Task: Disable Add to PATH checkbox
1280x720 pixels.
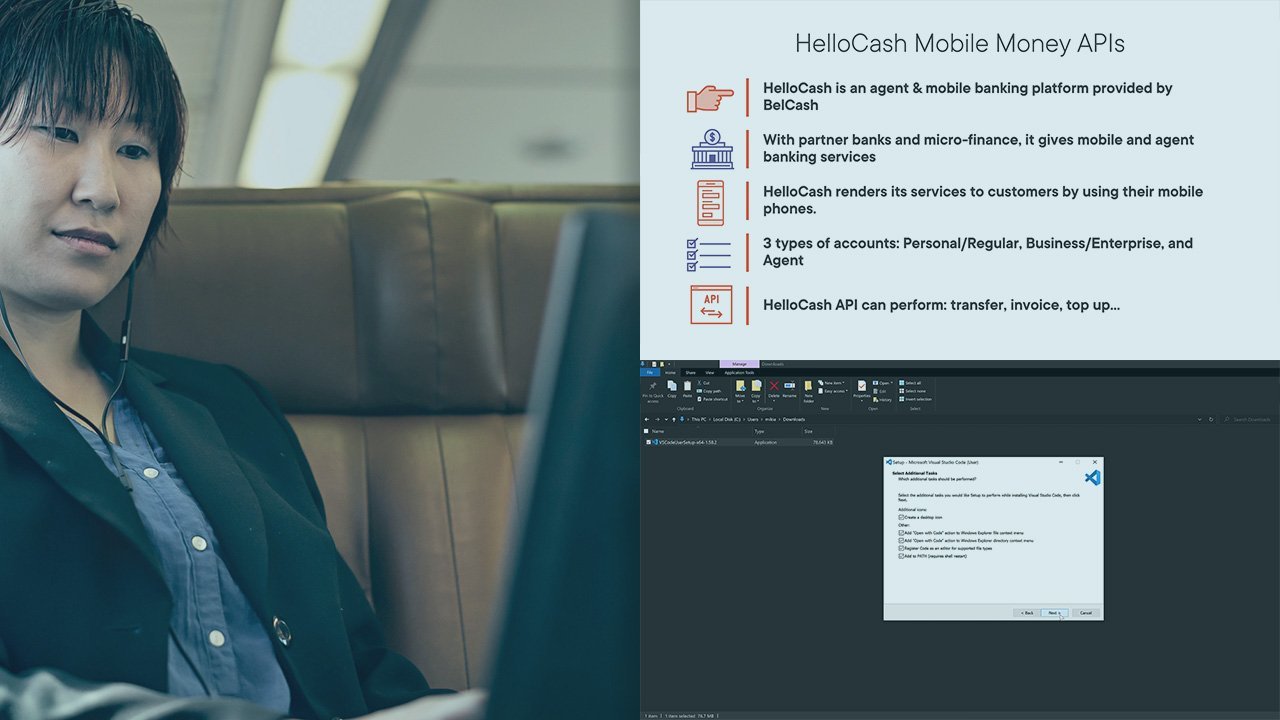Action: (x=901, y=556)
